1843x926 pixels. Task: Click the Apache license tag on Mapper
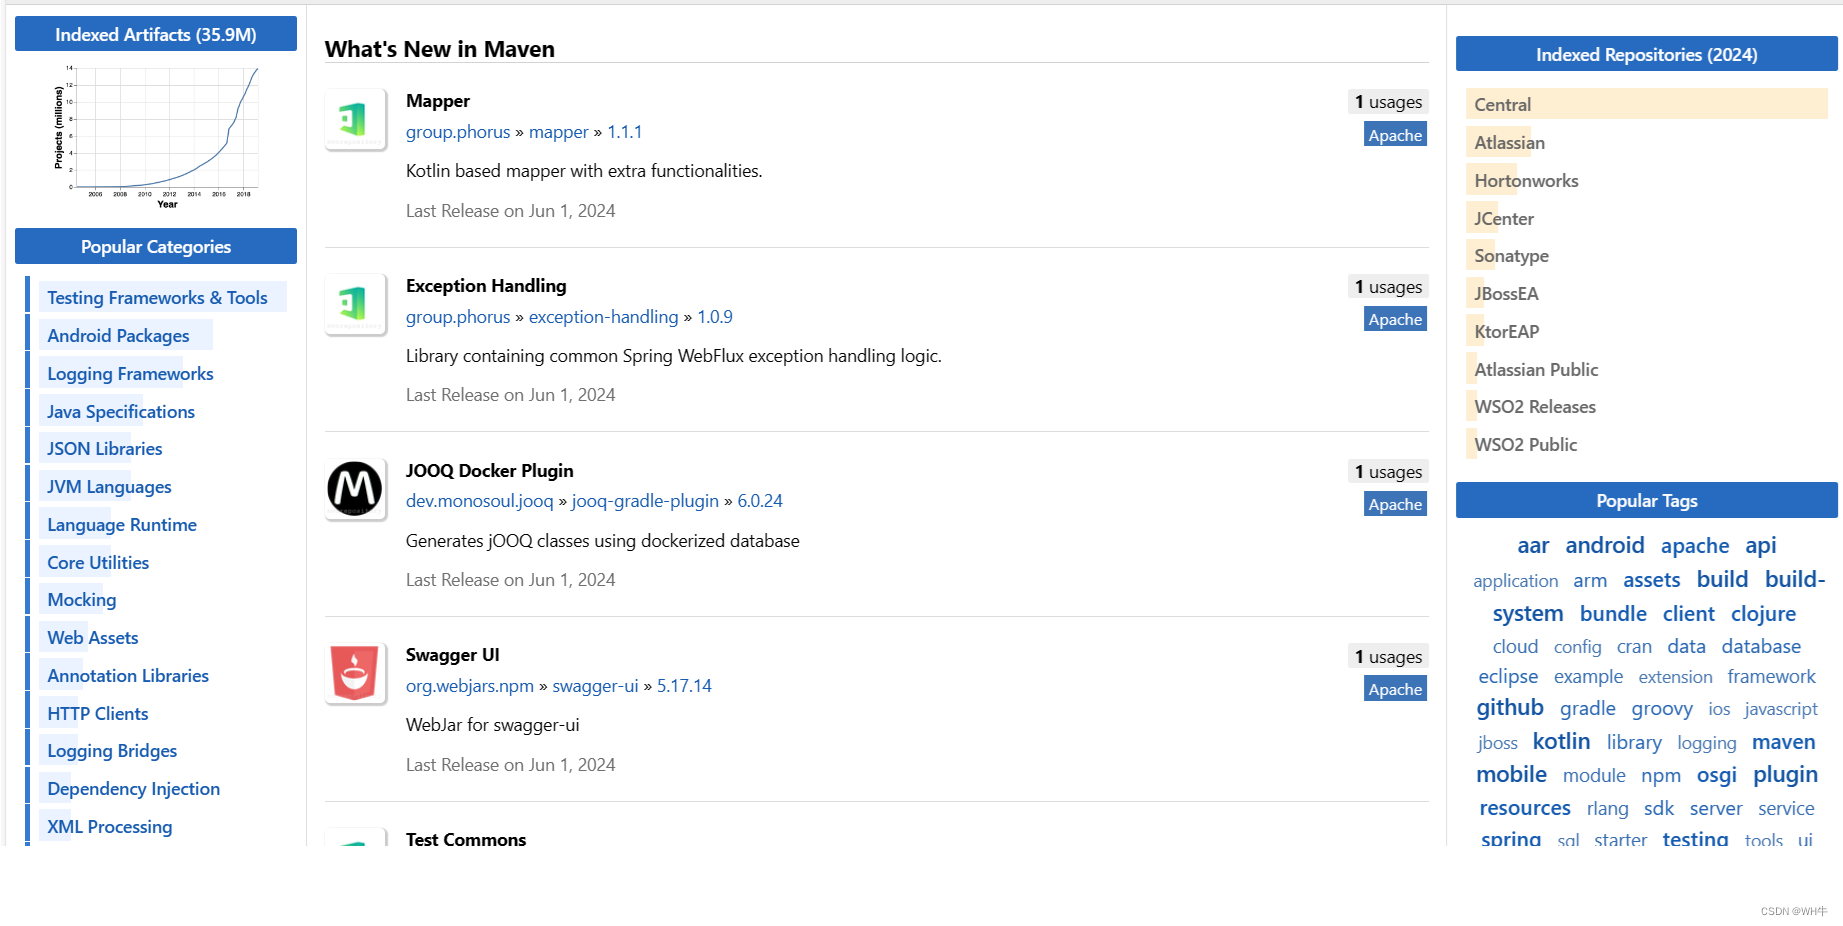[x=1395, y=135]
